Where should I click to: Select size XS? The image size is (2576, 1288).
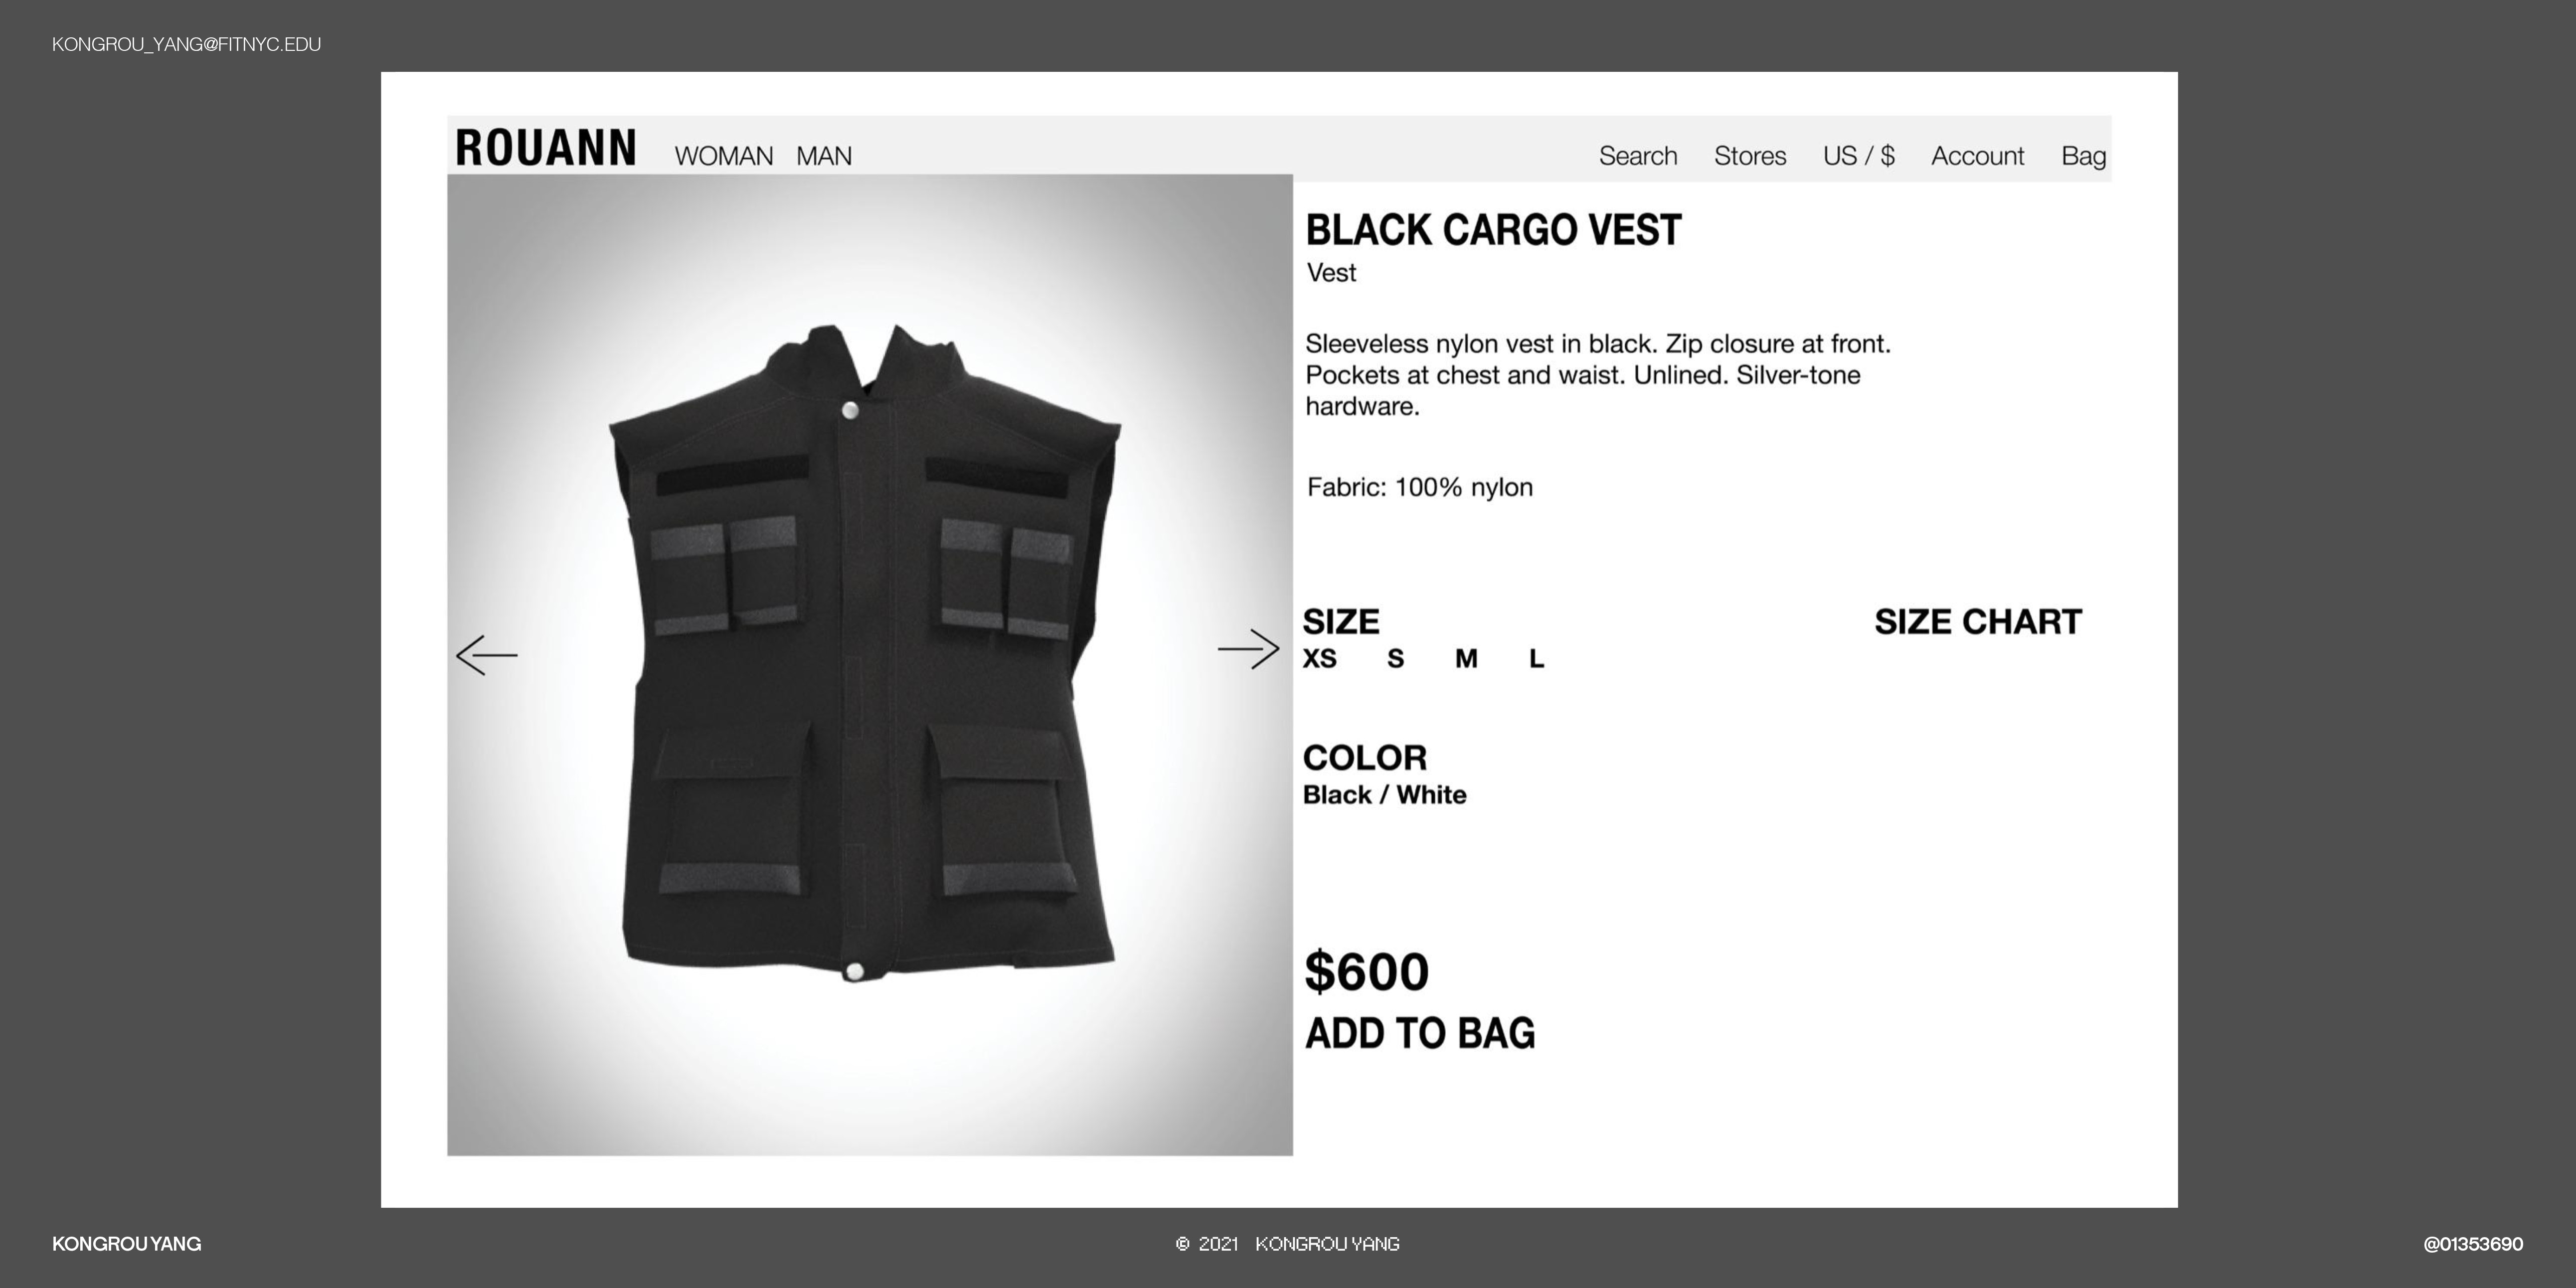point(1319,659)
